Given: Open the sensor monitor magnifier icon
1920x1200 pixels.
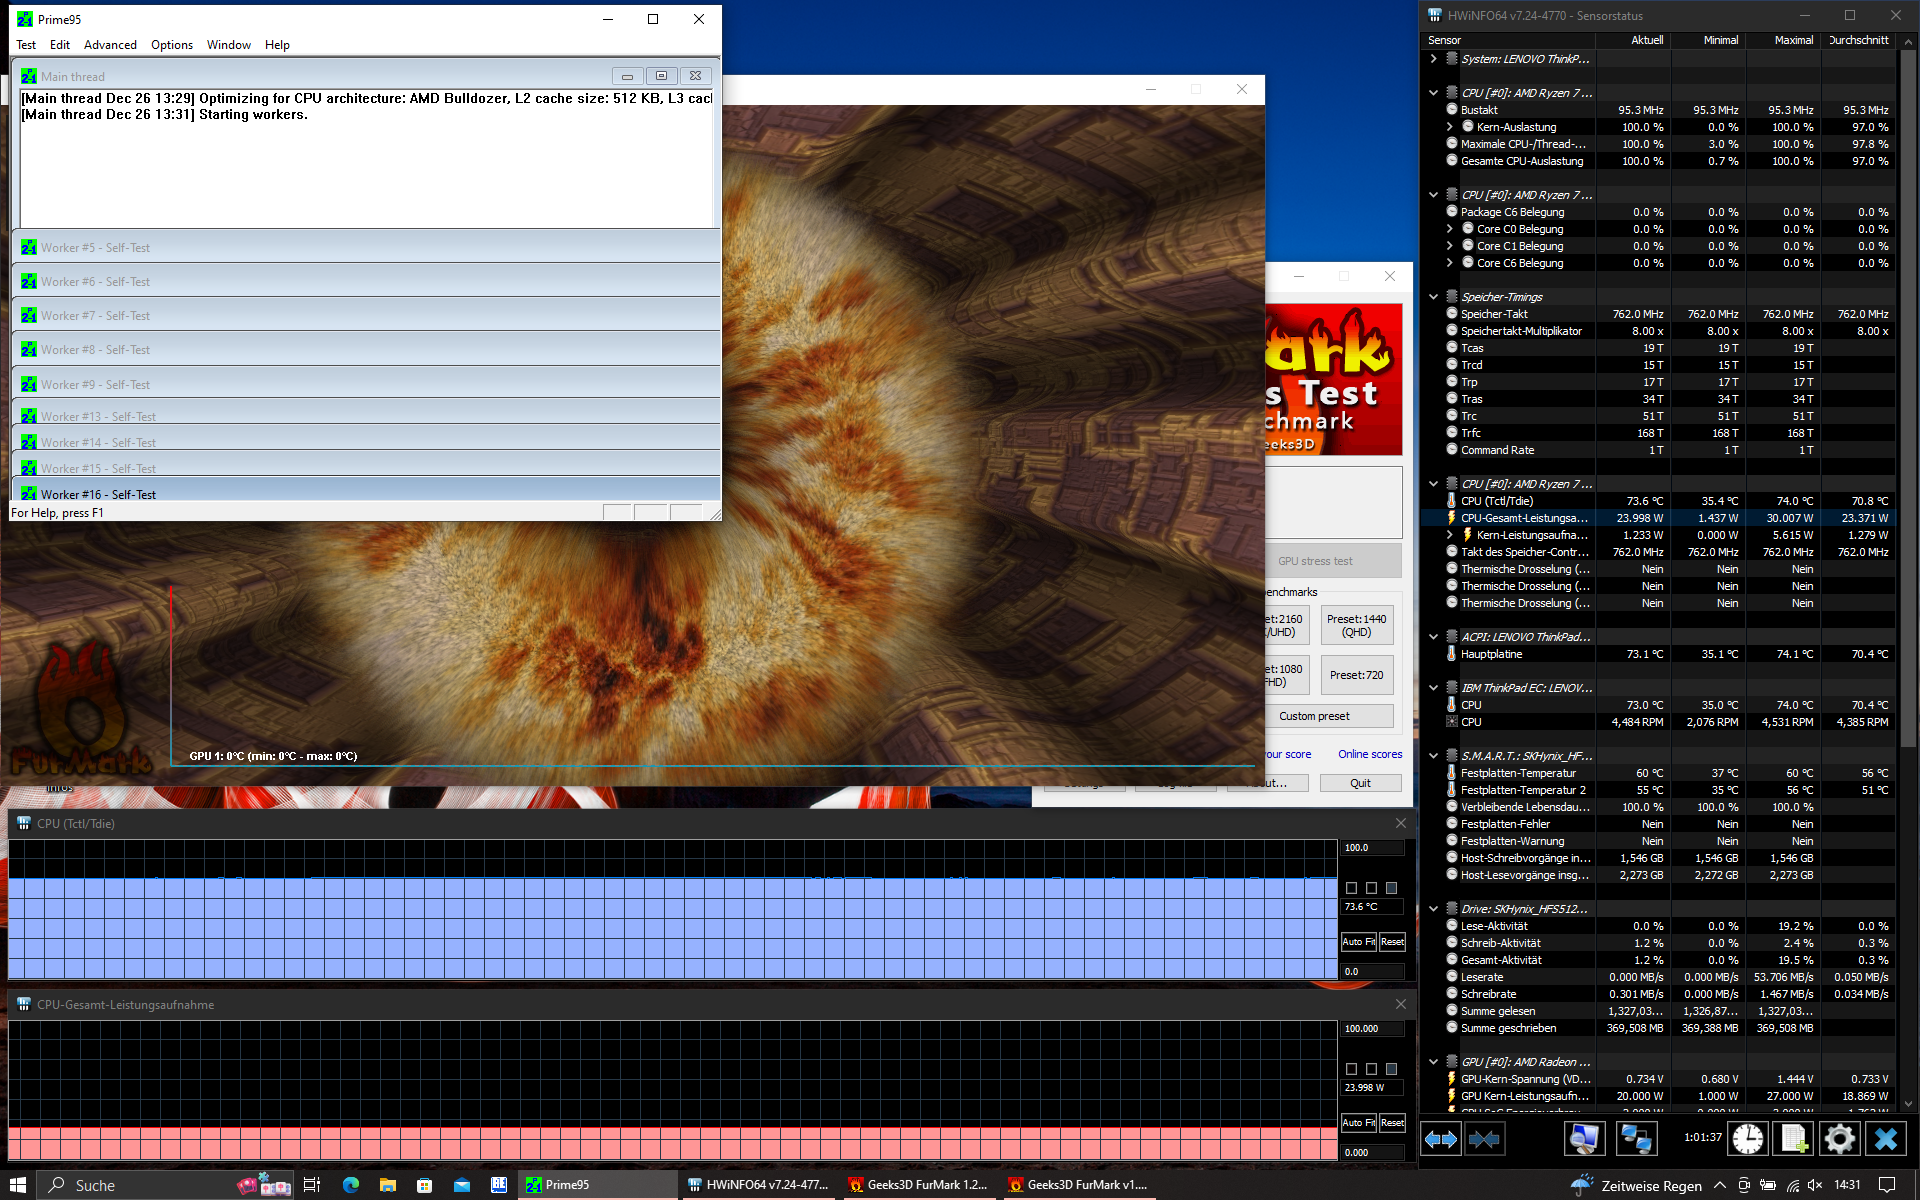Looking at the screenshot, I should (1585, 1139).
